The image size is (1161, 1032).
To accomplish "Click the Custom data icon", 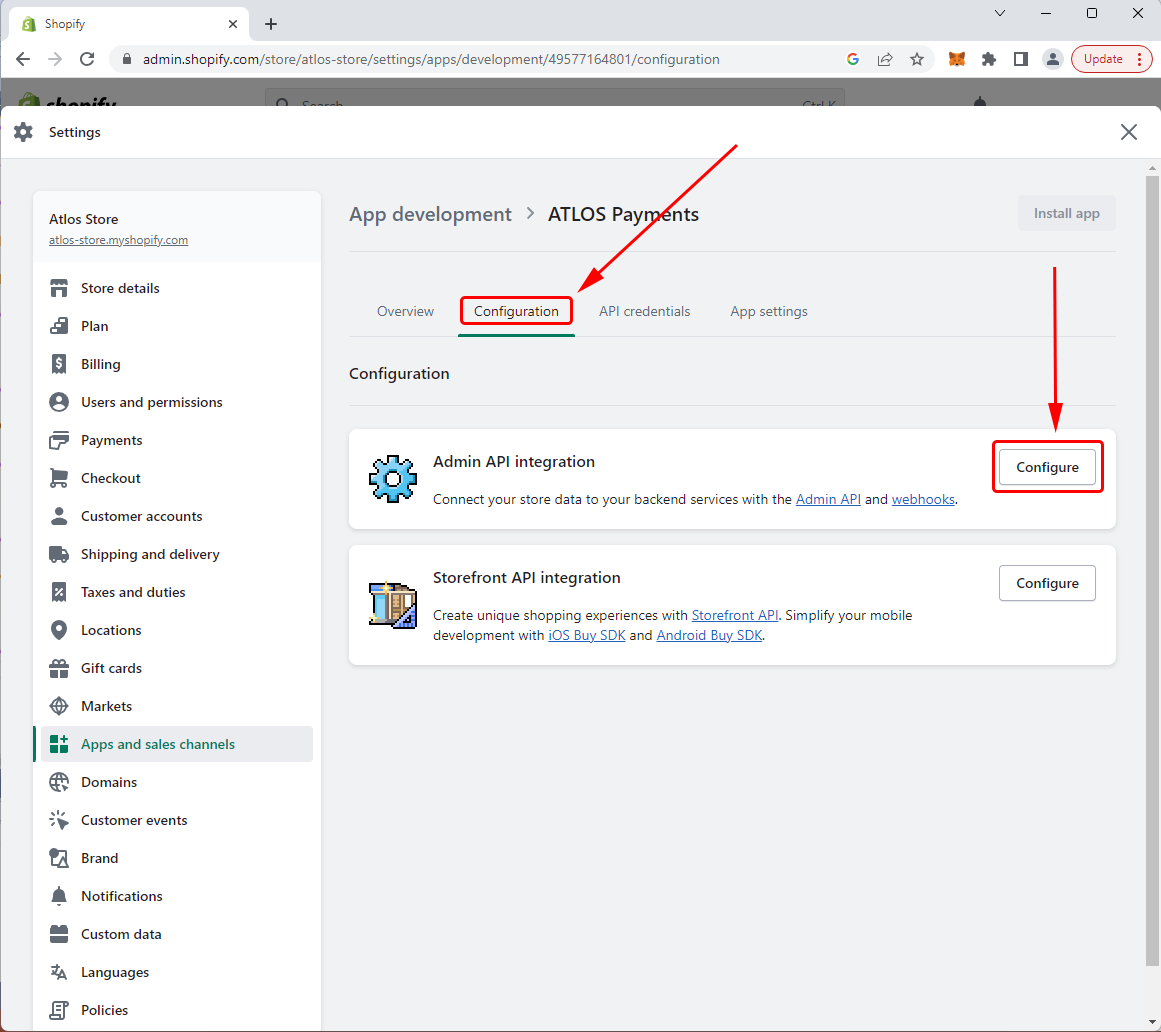I will (x=58, y=934).
